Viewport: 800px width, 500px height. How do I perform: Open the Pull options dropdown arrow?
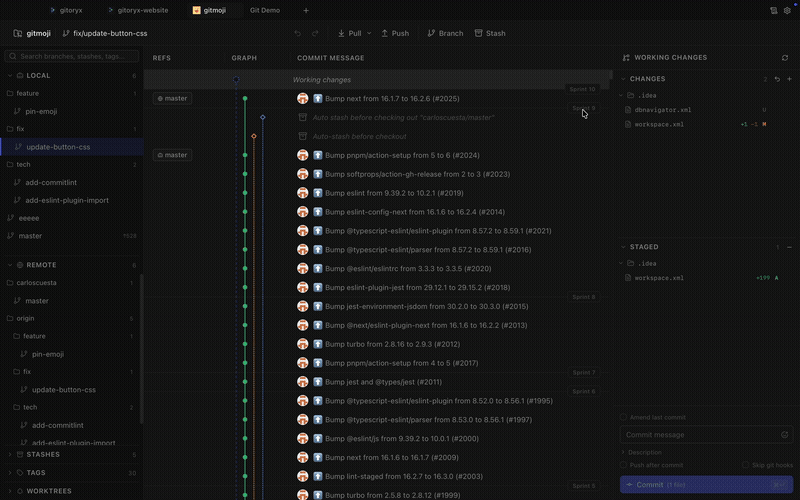click(x=369, y=33)
